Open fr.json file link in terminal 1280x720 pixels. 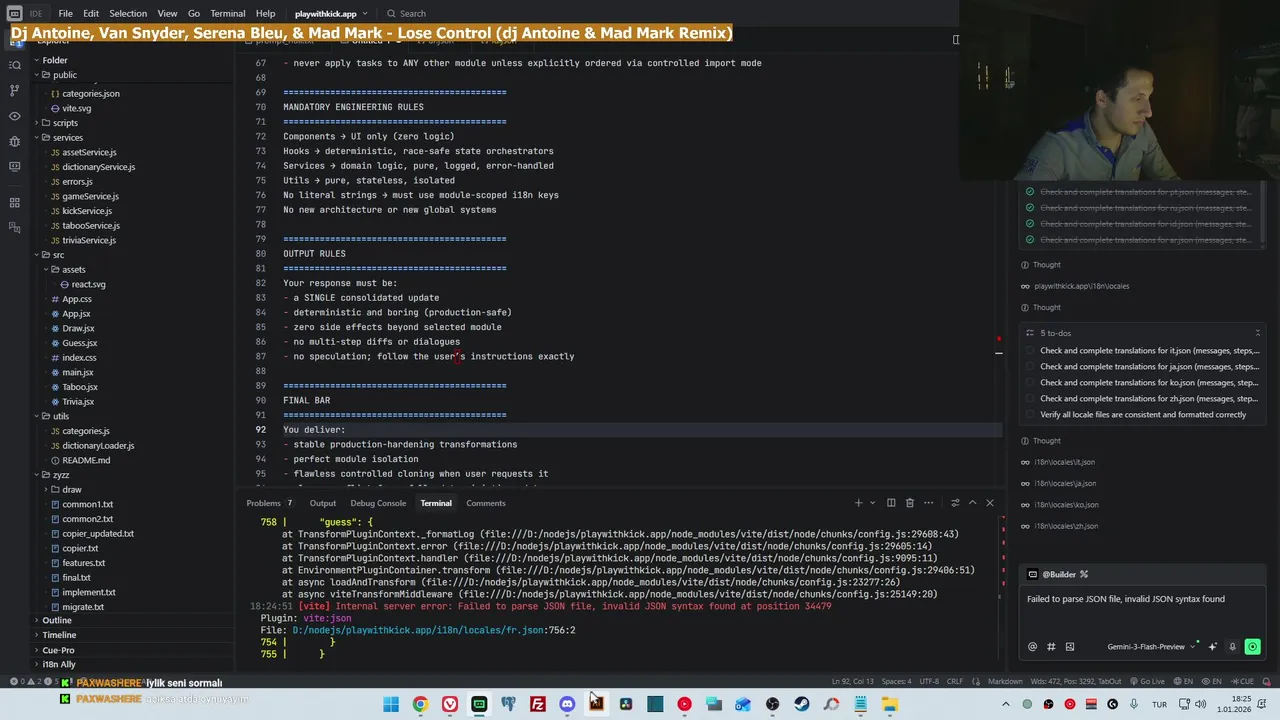[x=433, y=630]
